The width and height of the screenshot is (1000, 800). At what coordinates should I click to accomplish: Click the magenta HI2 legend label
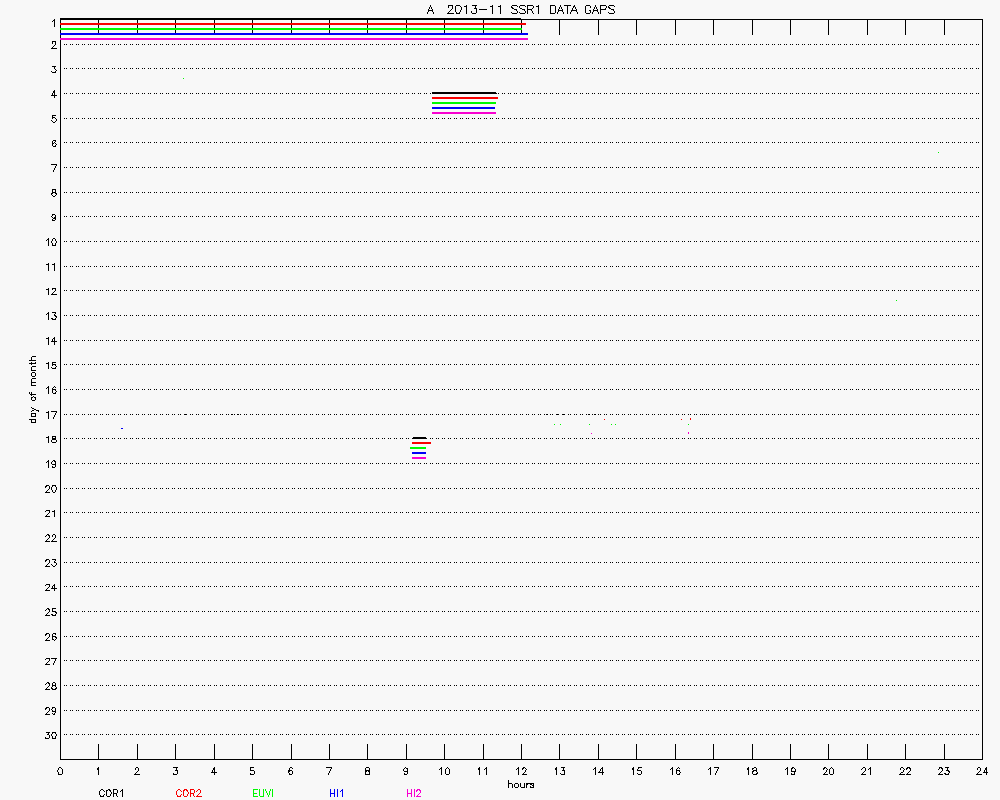[x=413, y=793]
